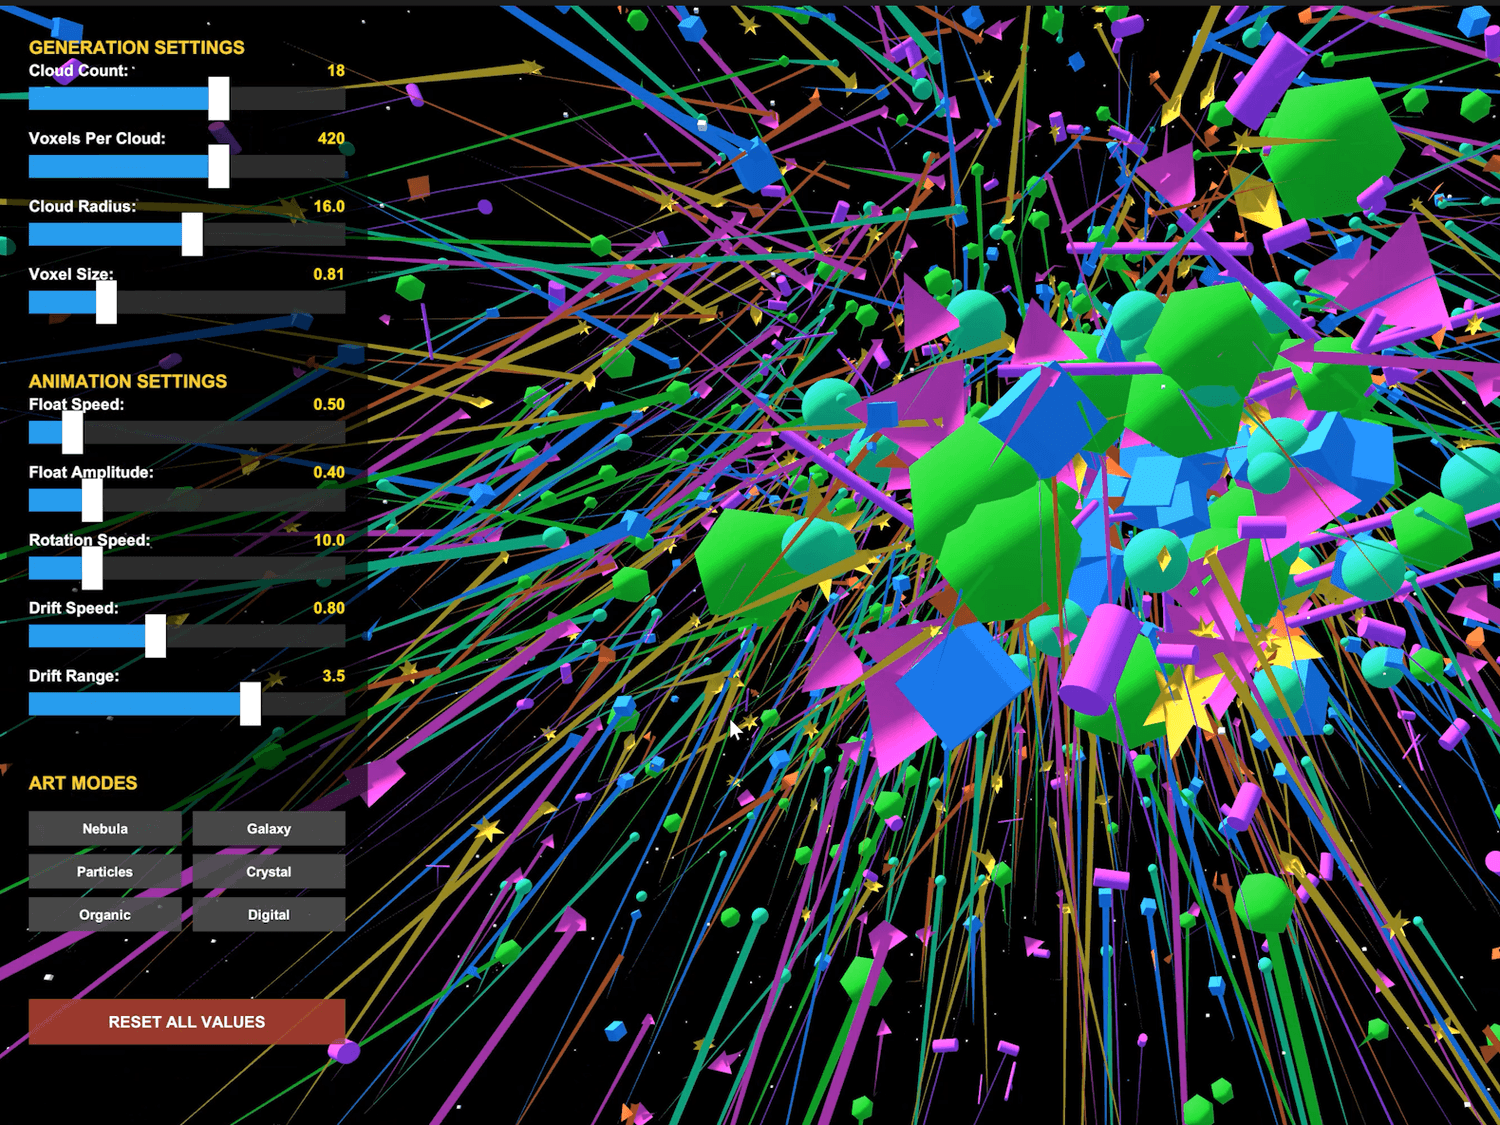Select the Drift Range value 3.5
The width and height of the screenshot is (1500, 1125).
tap(334, 677)
